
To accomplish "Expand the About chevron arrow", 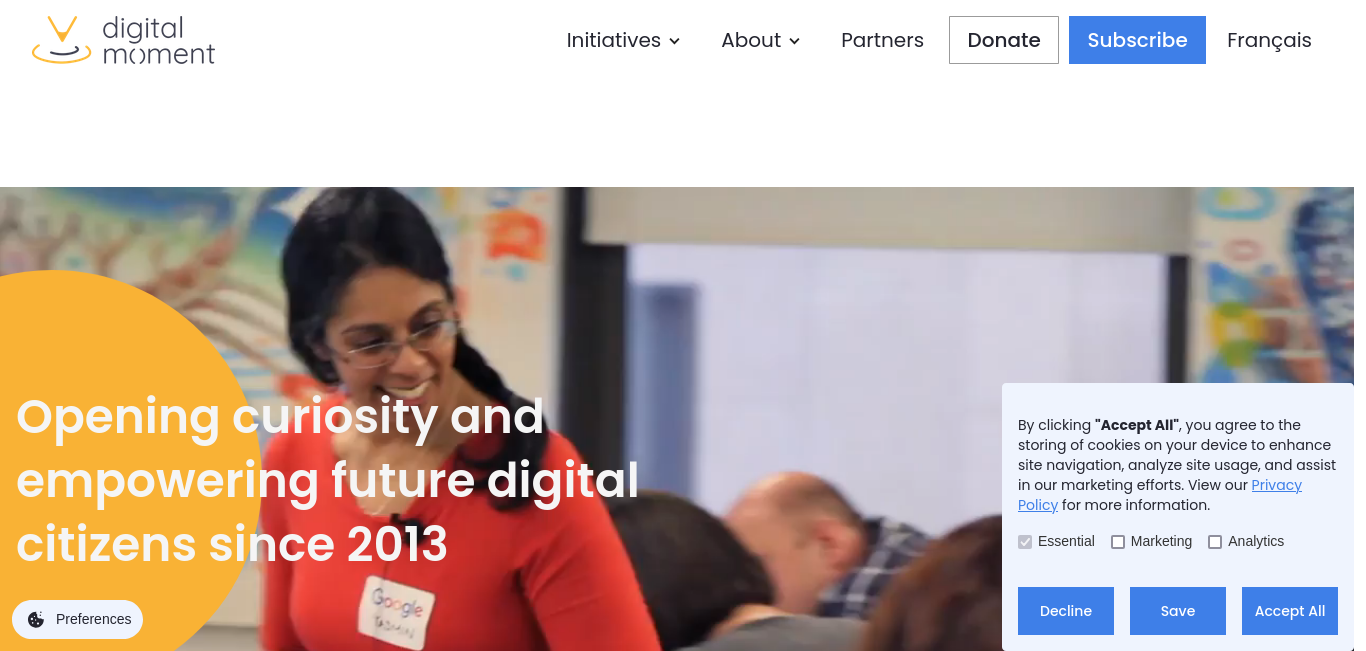I will [x=795, y=41].
